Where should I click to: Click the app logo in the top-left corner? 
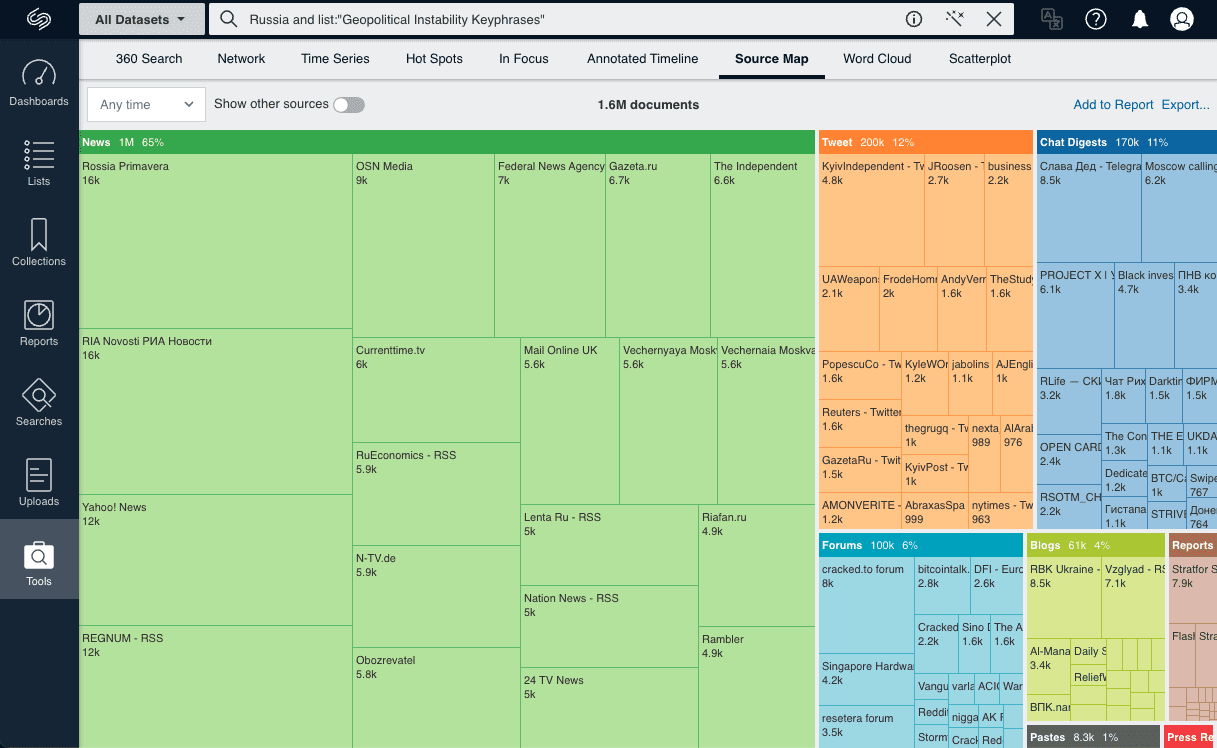[39, 19]
